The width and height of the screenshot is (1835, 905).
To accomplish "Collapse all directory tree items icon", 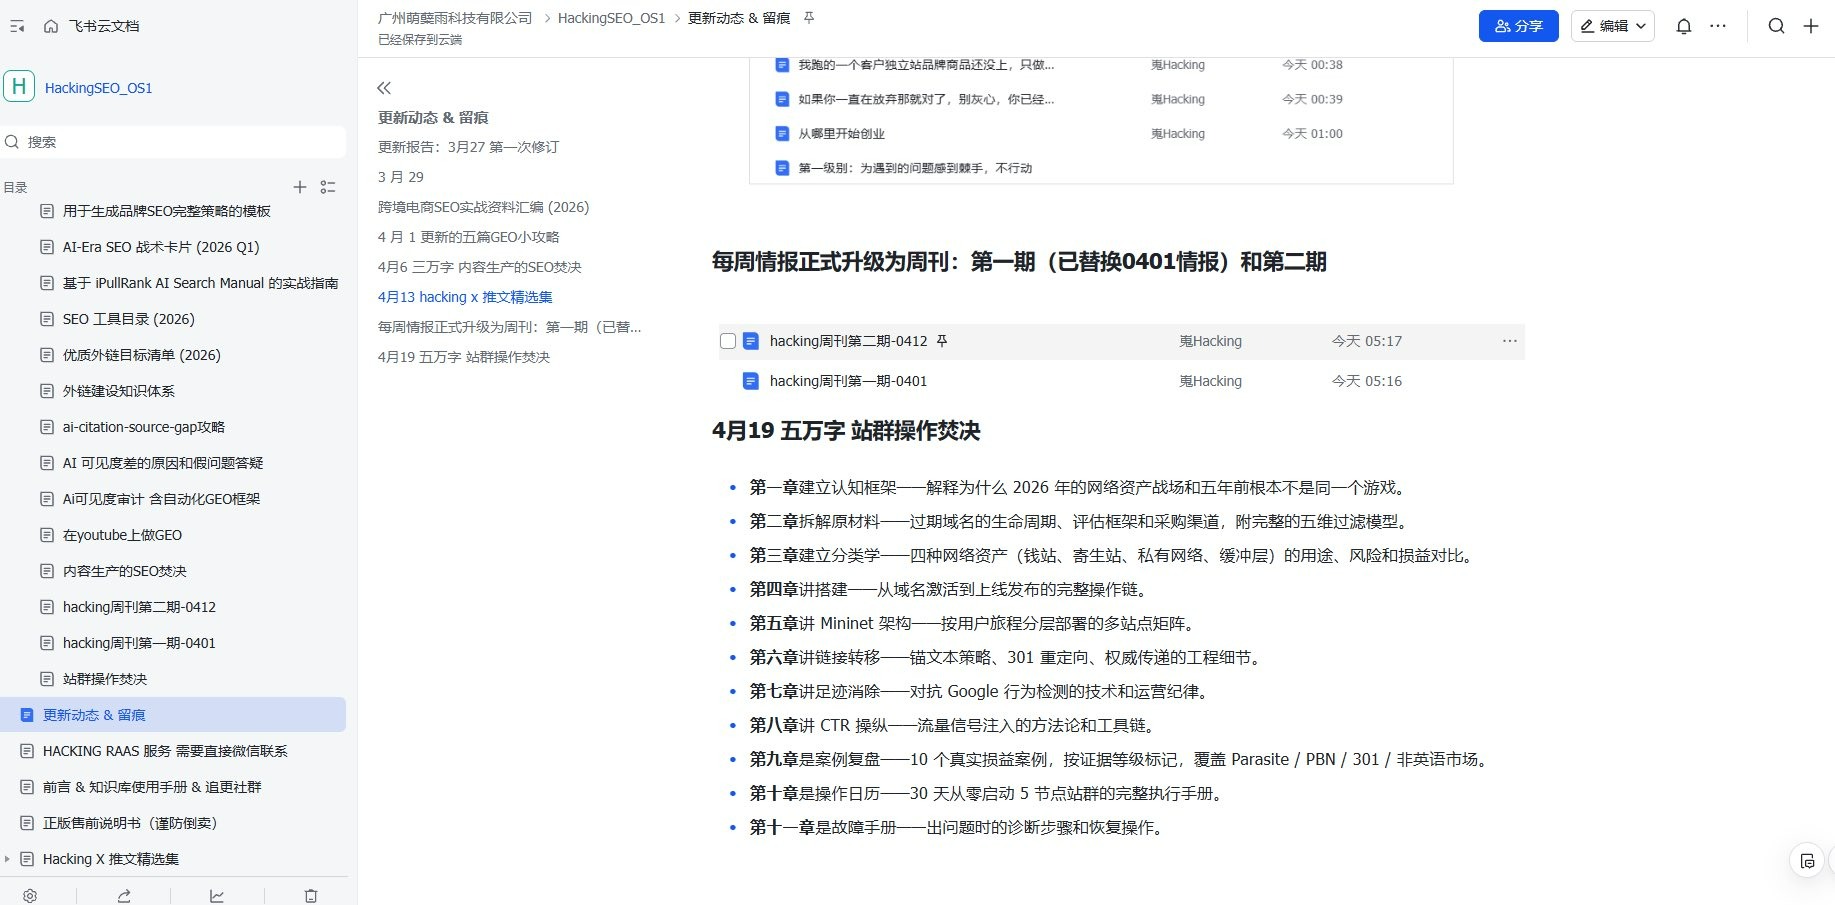I will tap(328, 187).
